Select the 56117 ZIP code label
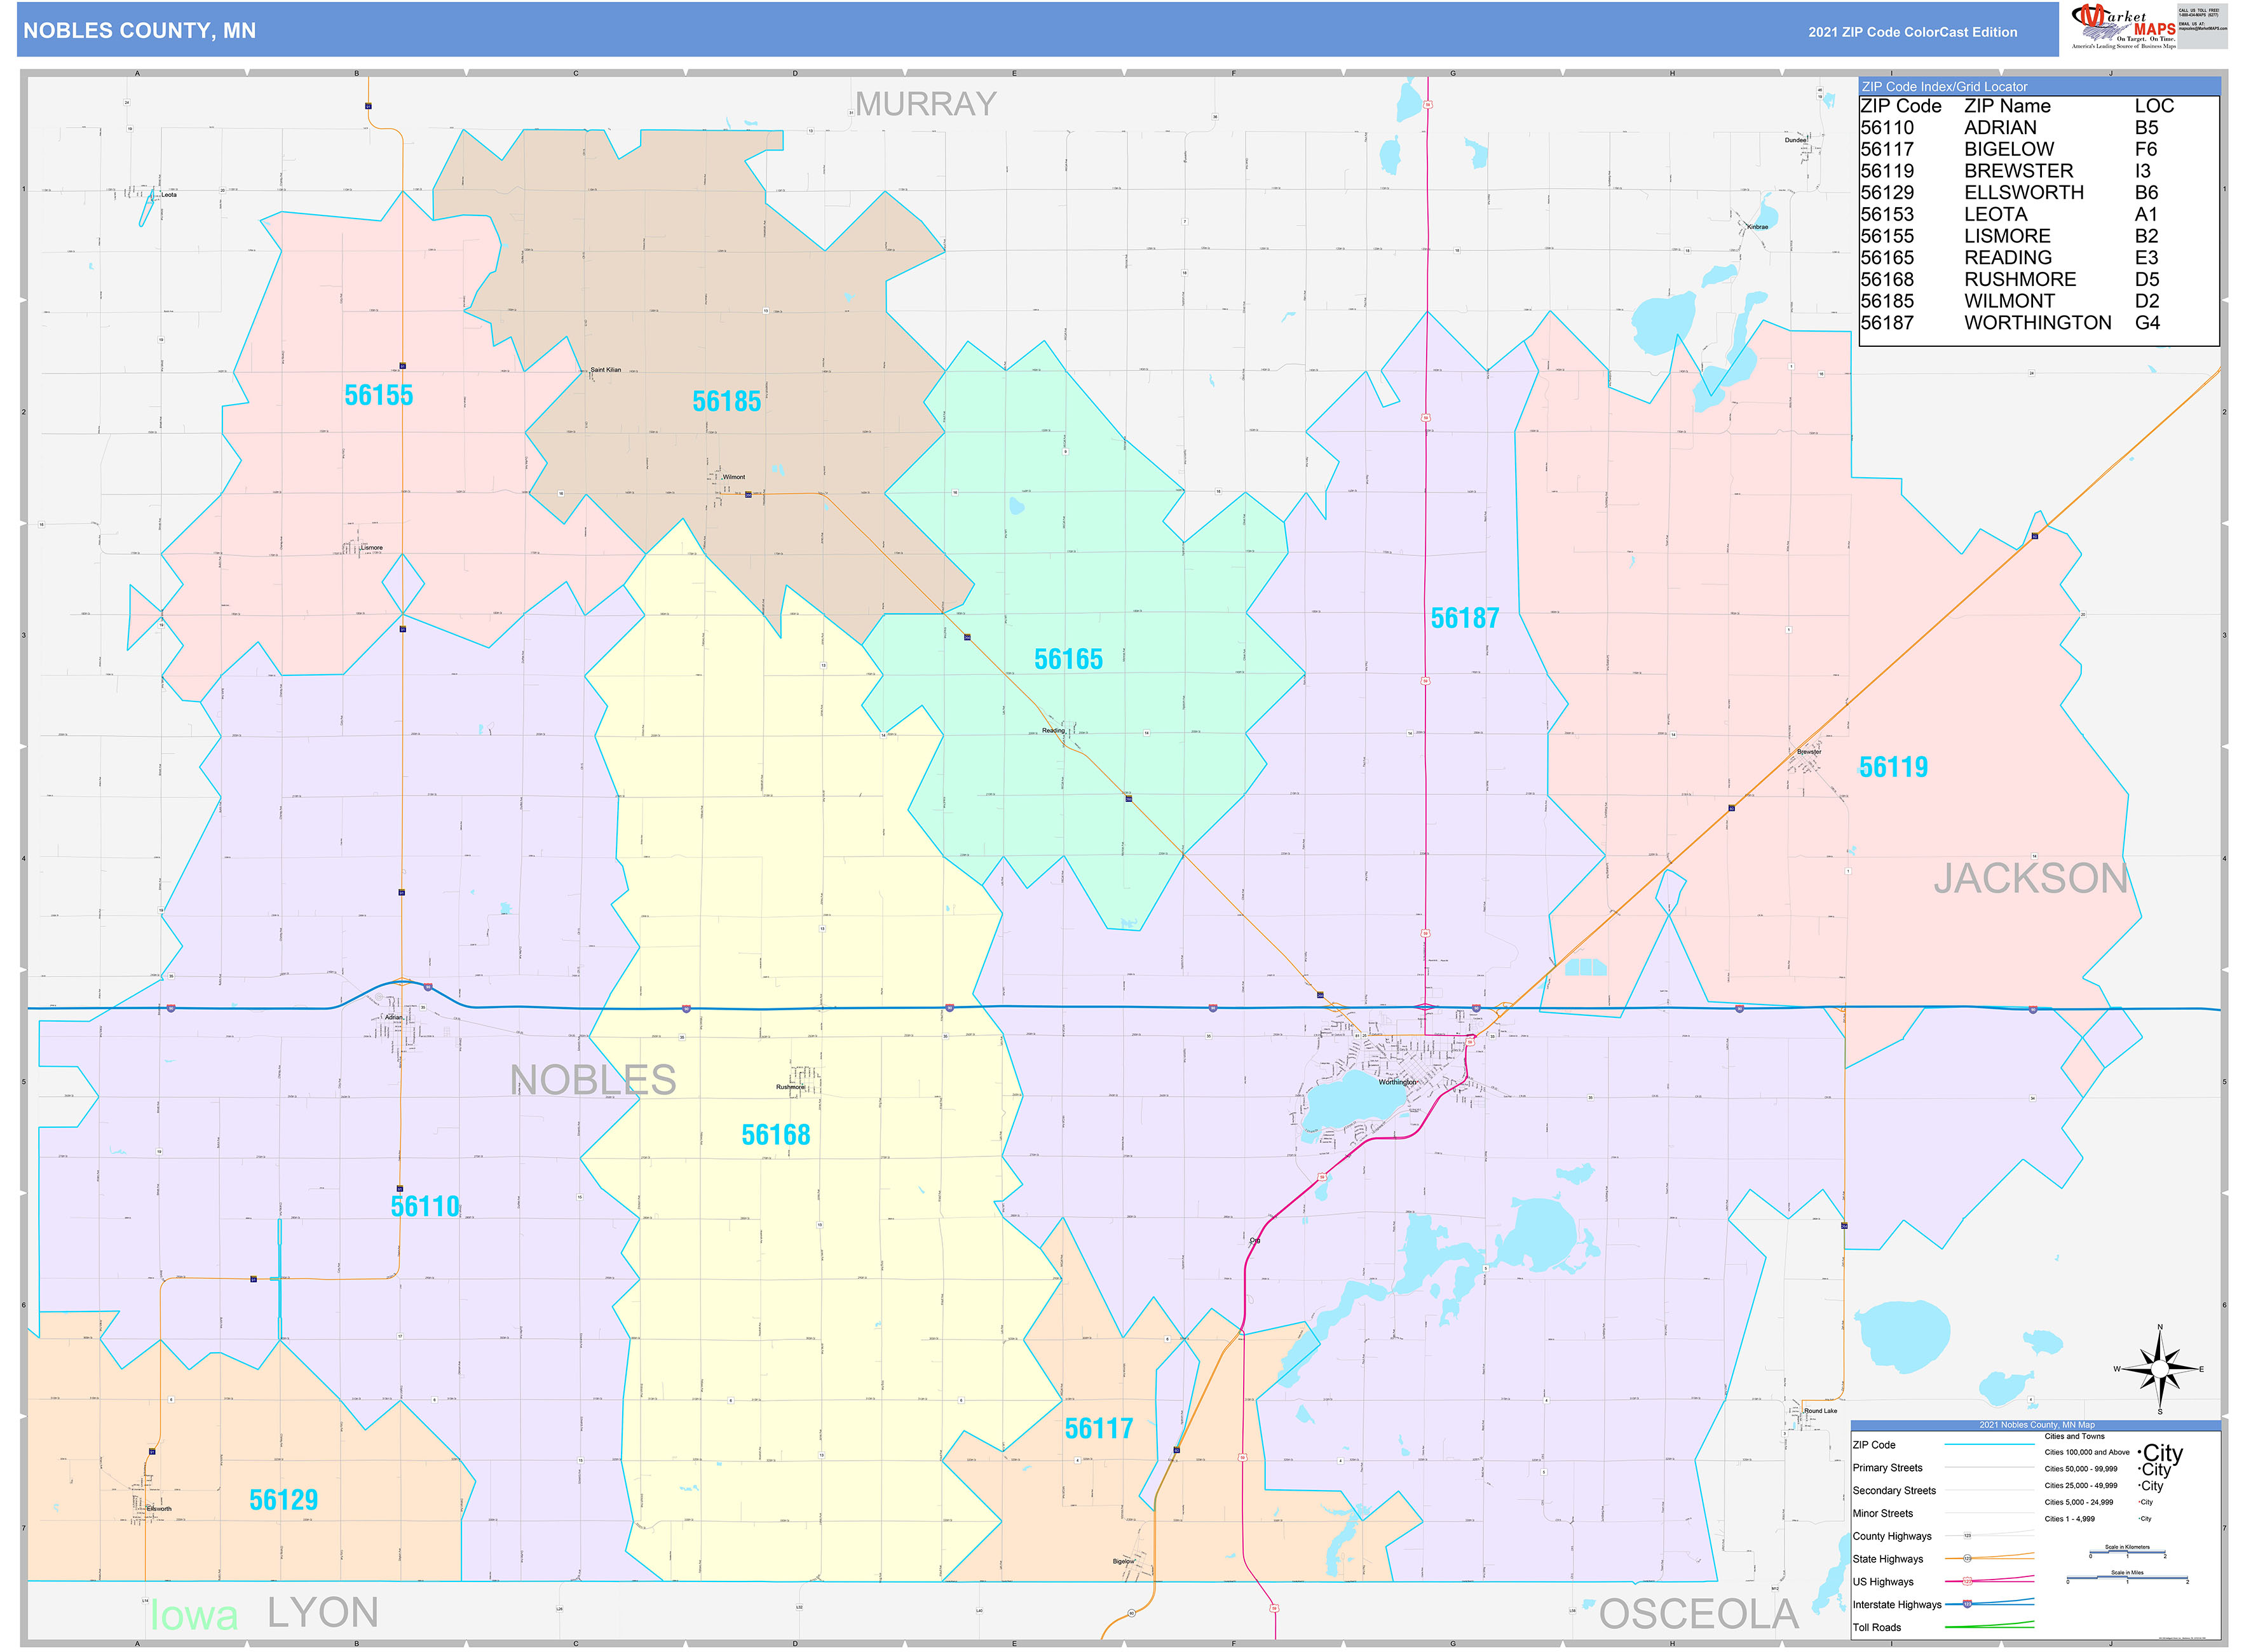 pyautogui.click(x=1098, y=1428)
